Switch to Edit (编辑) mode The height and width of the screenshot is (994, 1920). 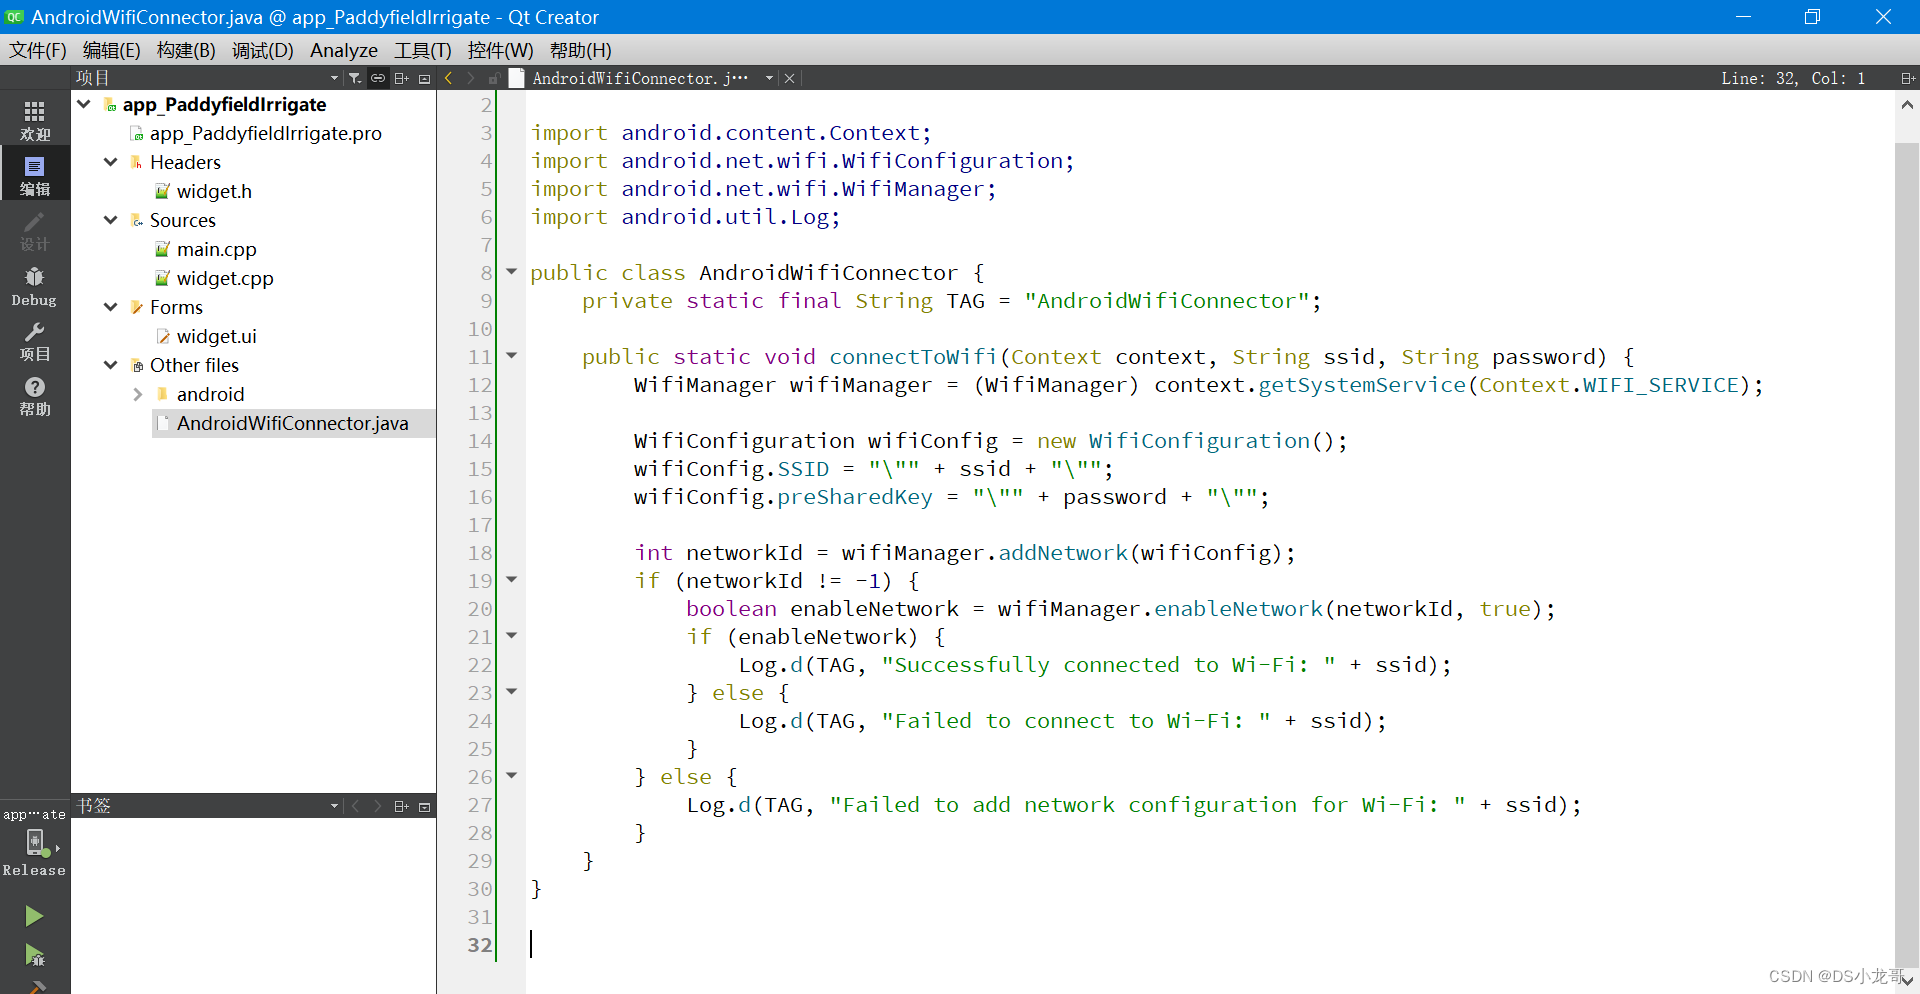[x=35, y=175]
